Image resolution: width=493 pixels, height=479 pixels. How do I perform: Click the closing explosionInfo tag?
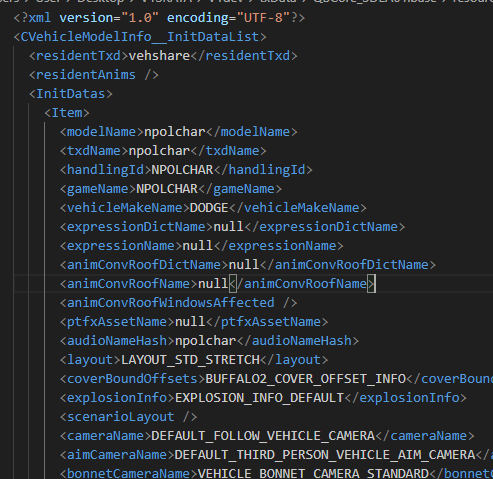pos(405,398)
